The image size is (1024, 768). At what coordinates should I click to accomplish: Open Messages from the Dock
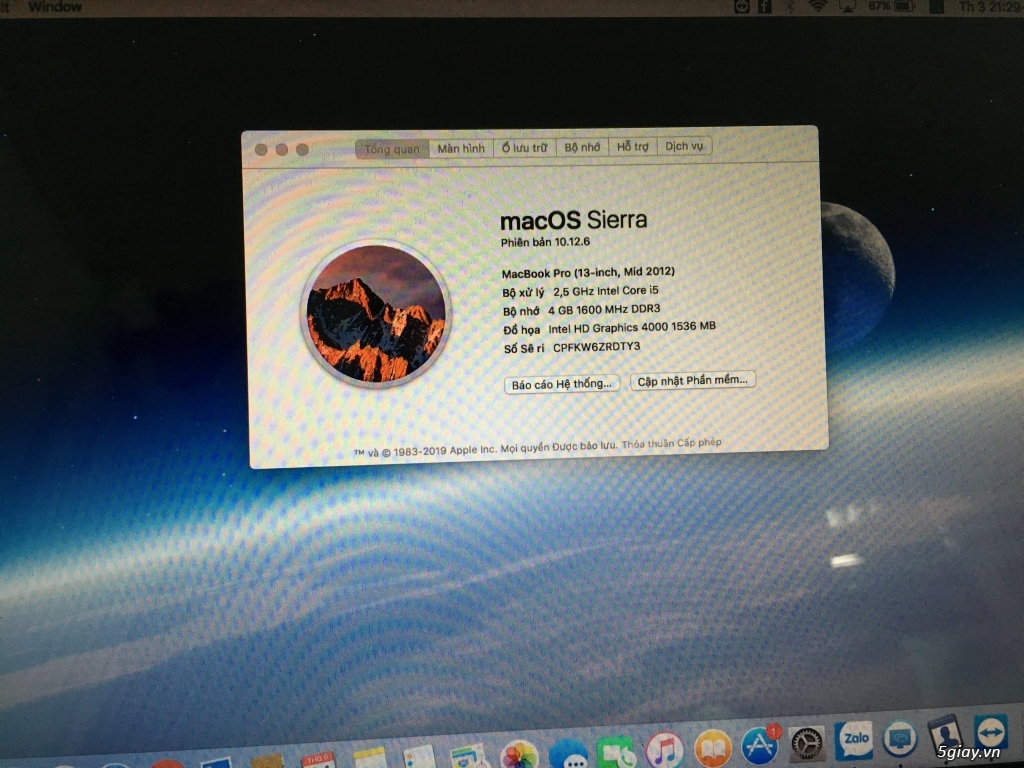point(568,754)
